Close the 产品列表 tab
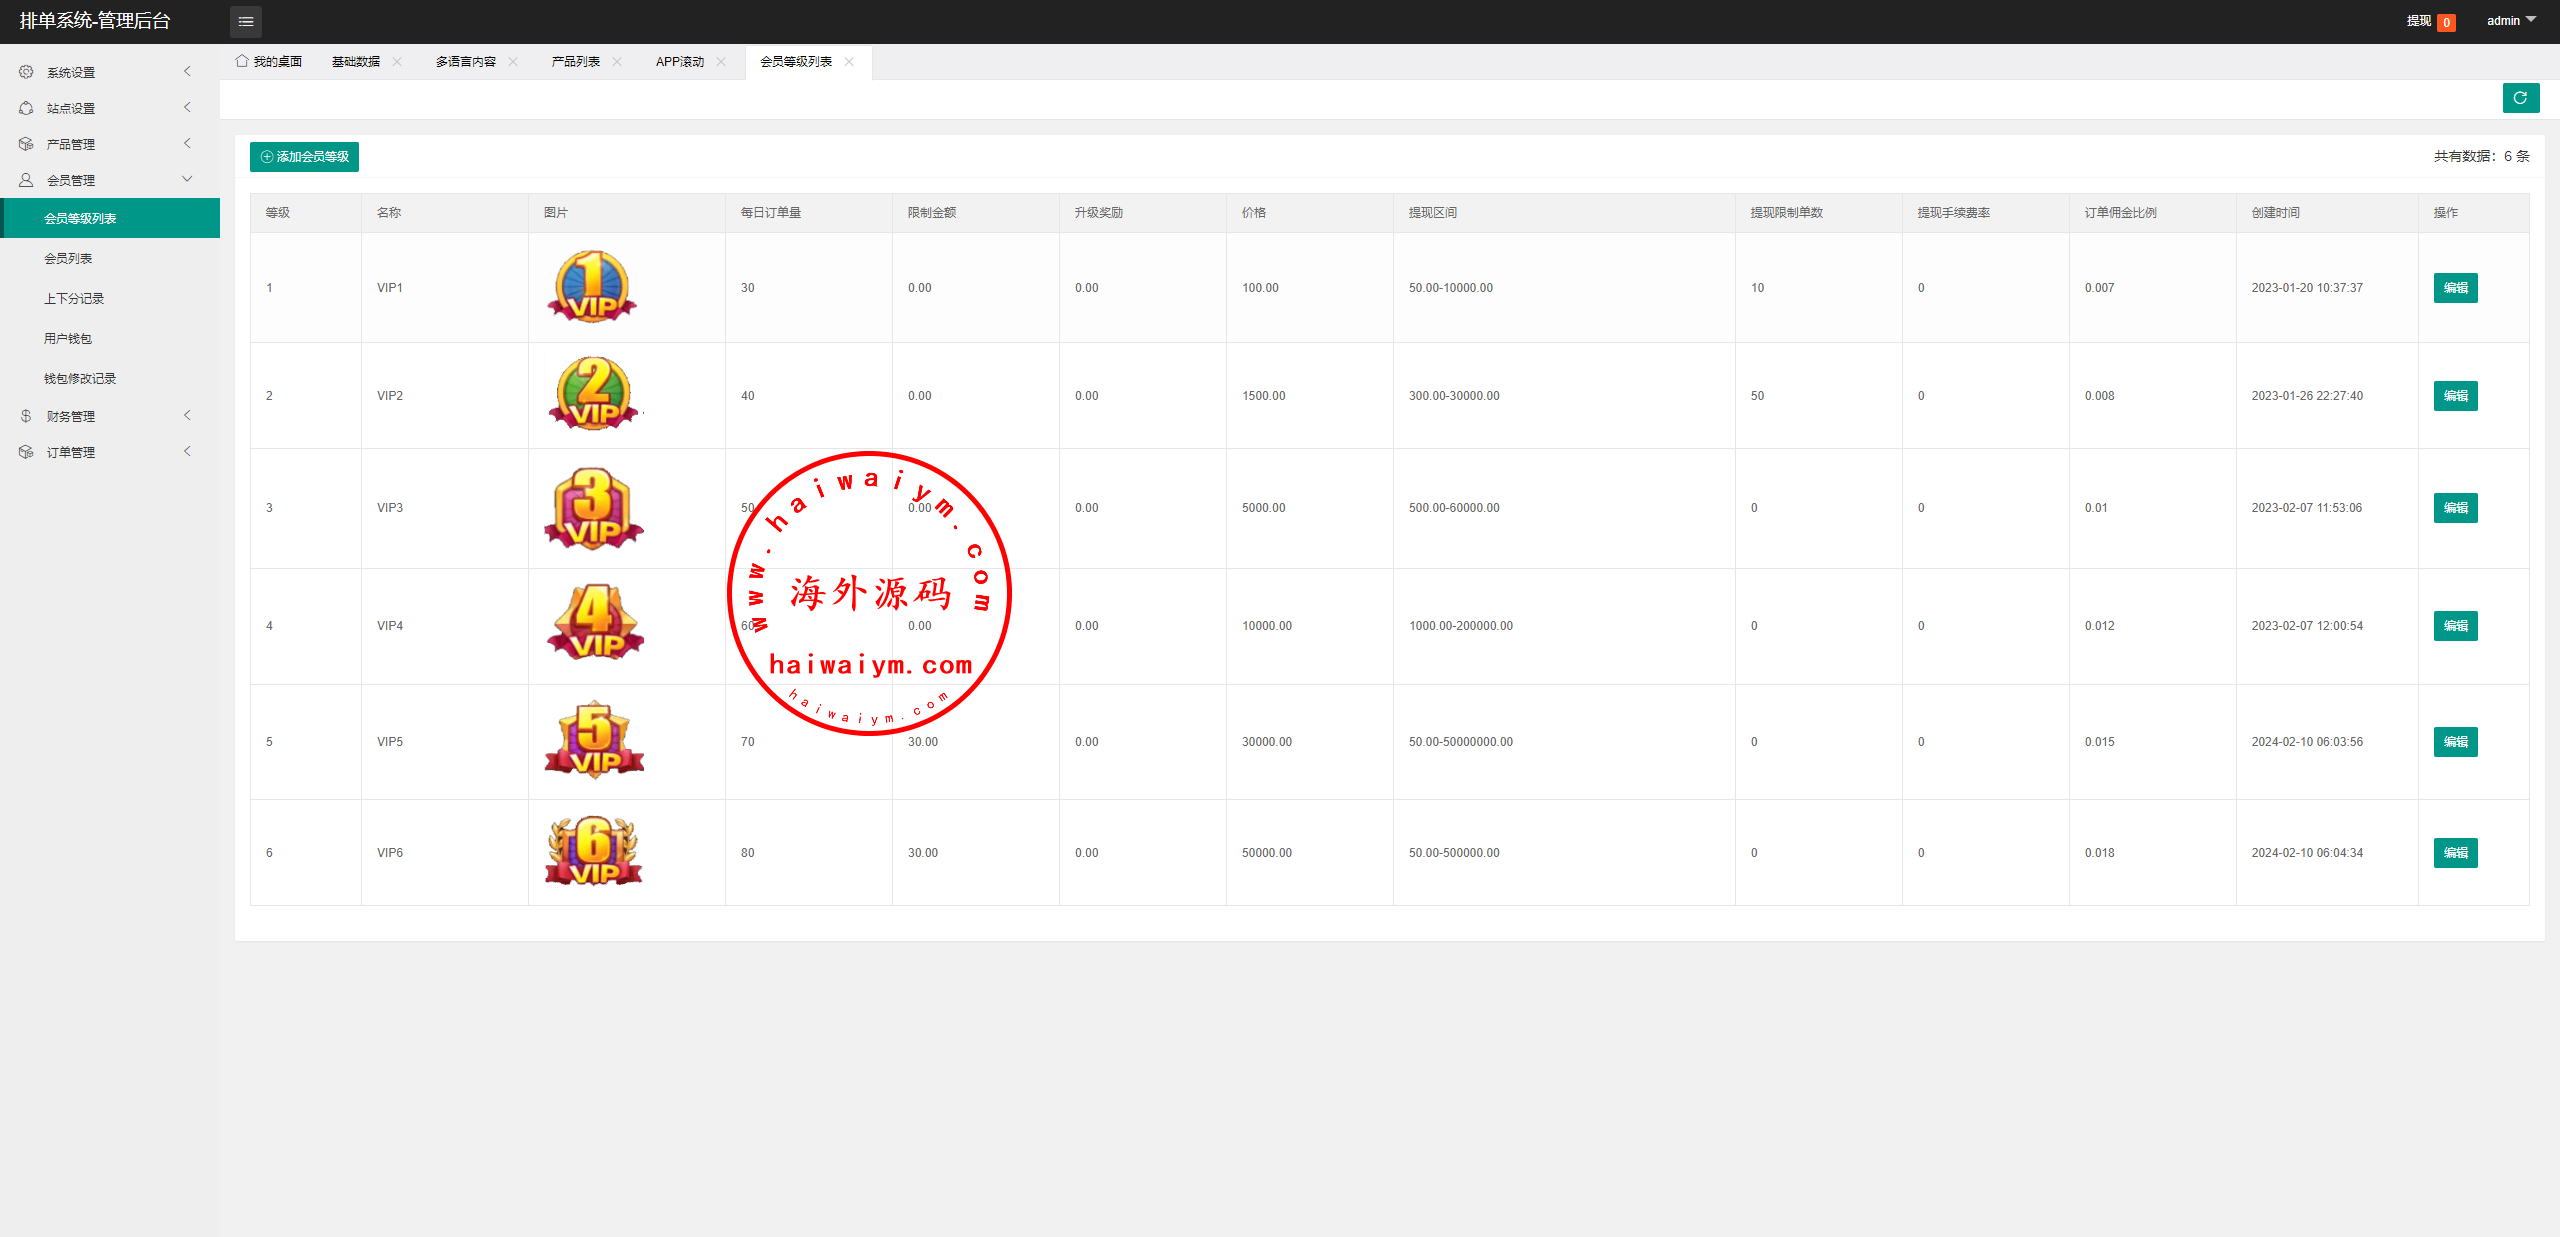 pos(617,62)
